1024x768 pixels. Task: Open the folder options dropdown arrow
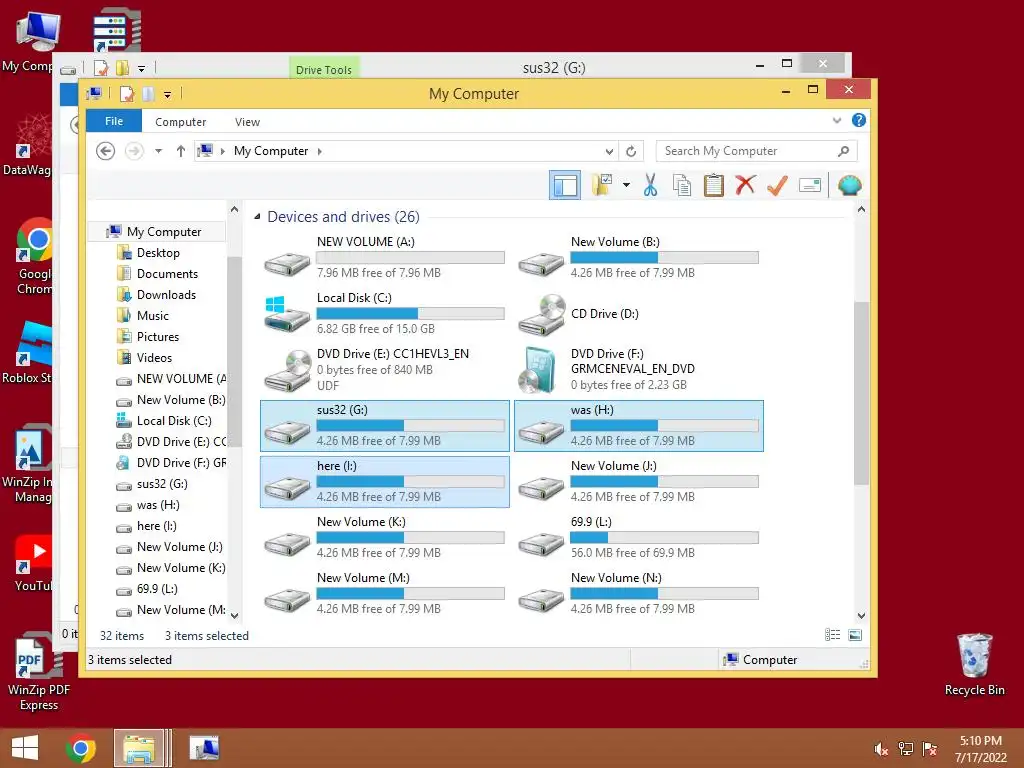point(626,185)
